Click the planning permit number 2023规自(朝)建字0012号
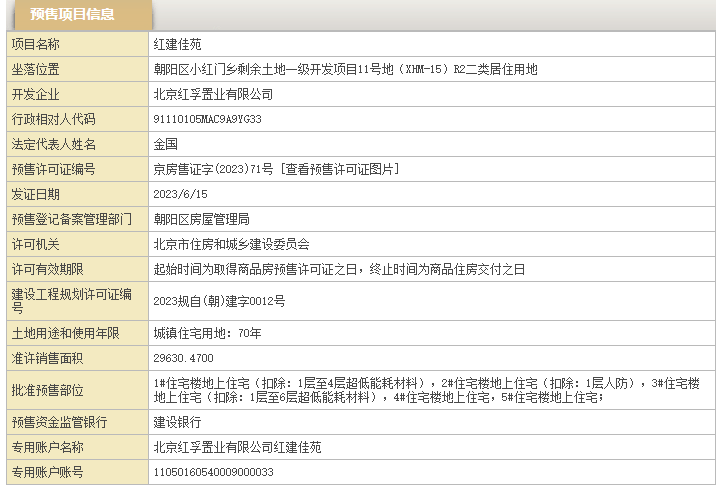The width and height of the screenshot is (721, 491). pos(219,300)
